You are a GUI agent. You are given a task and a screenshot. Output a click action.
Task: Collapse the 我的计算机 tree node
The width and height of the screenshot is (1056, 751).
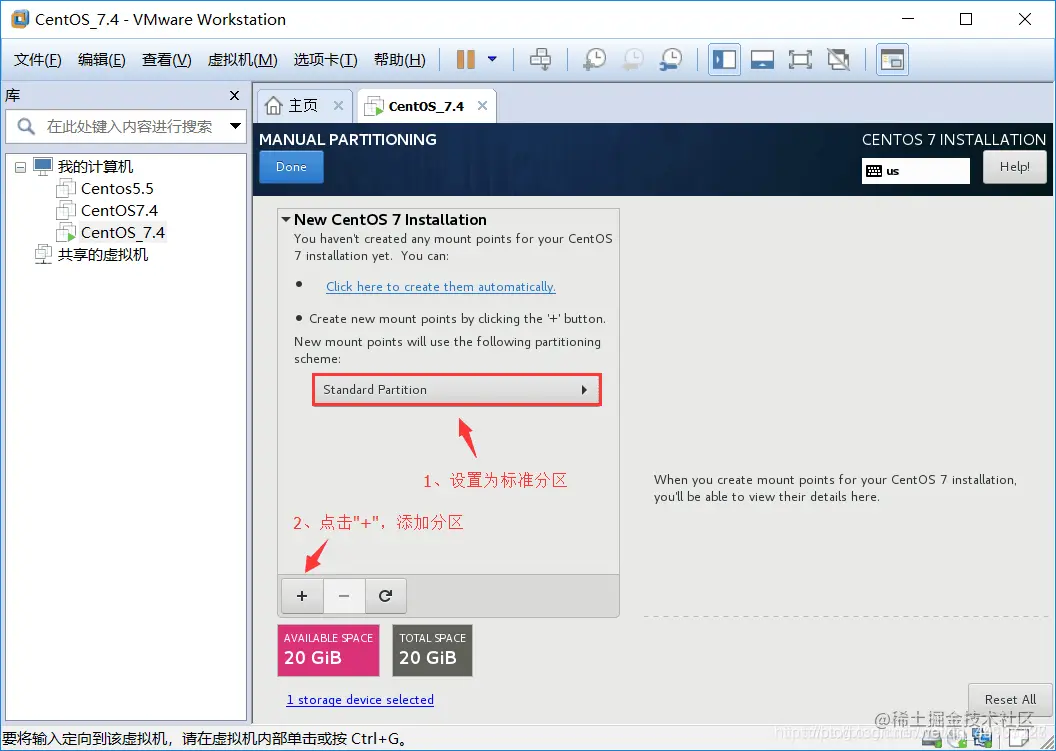[20, 166]
